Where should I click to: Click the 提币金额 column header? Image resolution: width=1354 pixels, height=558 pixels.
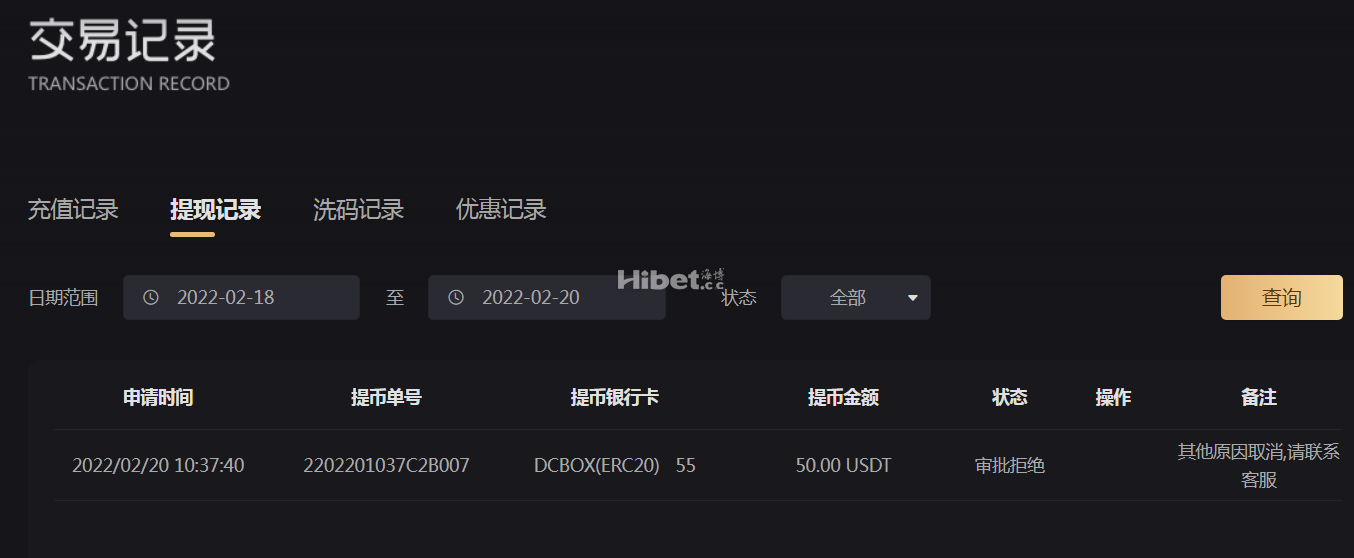pyautogui.click(x=844, y=398)
